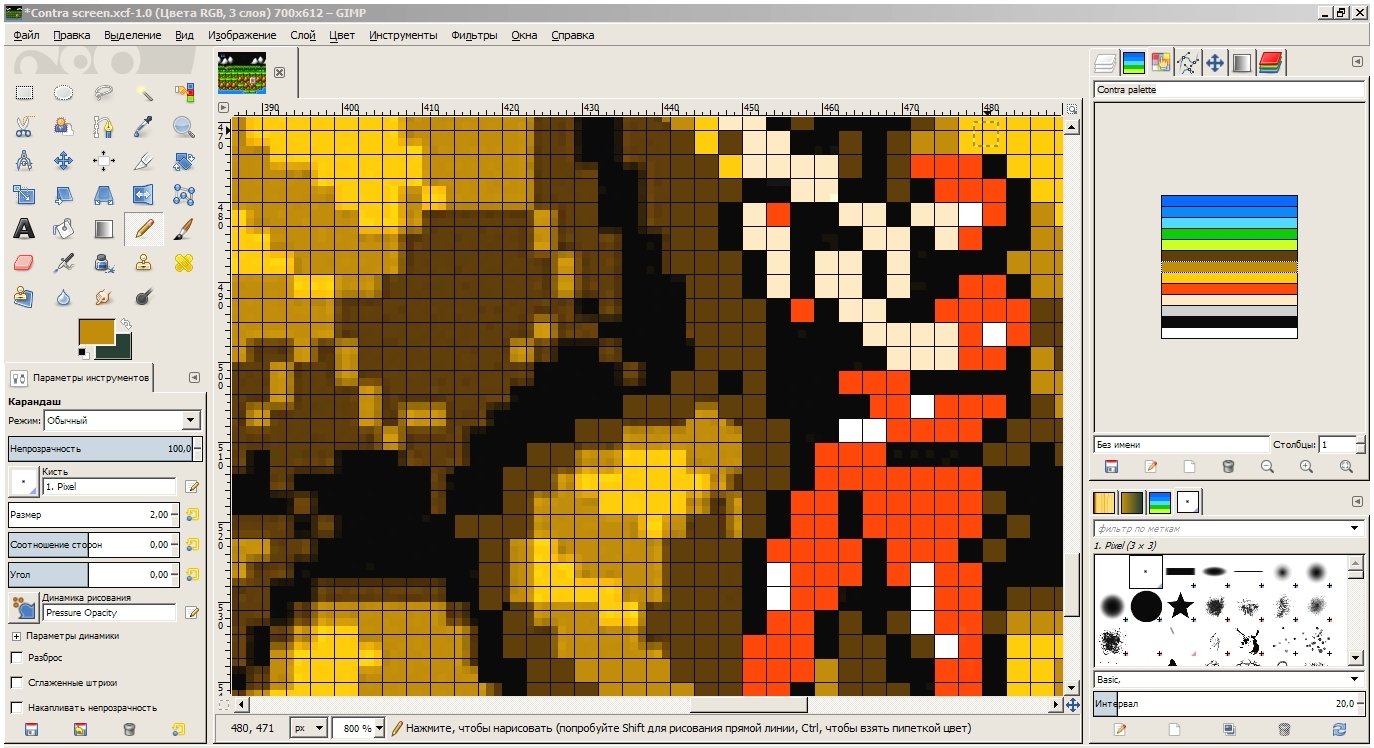The image size is (1374, 748).
Task: Enable the Разброс checkbox
Action: pyautogui.click(x=16, y=658)
